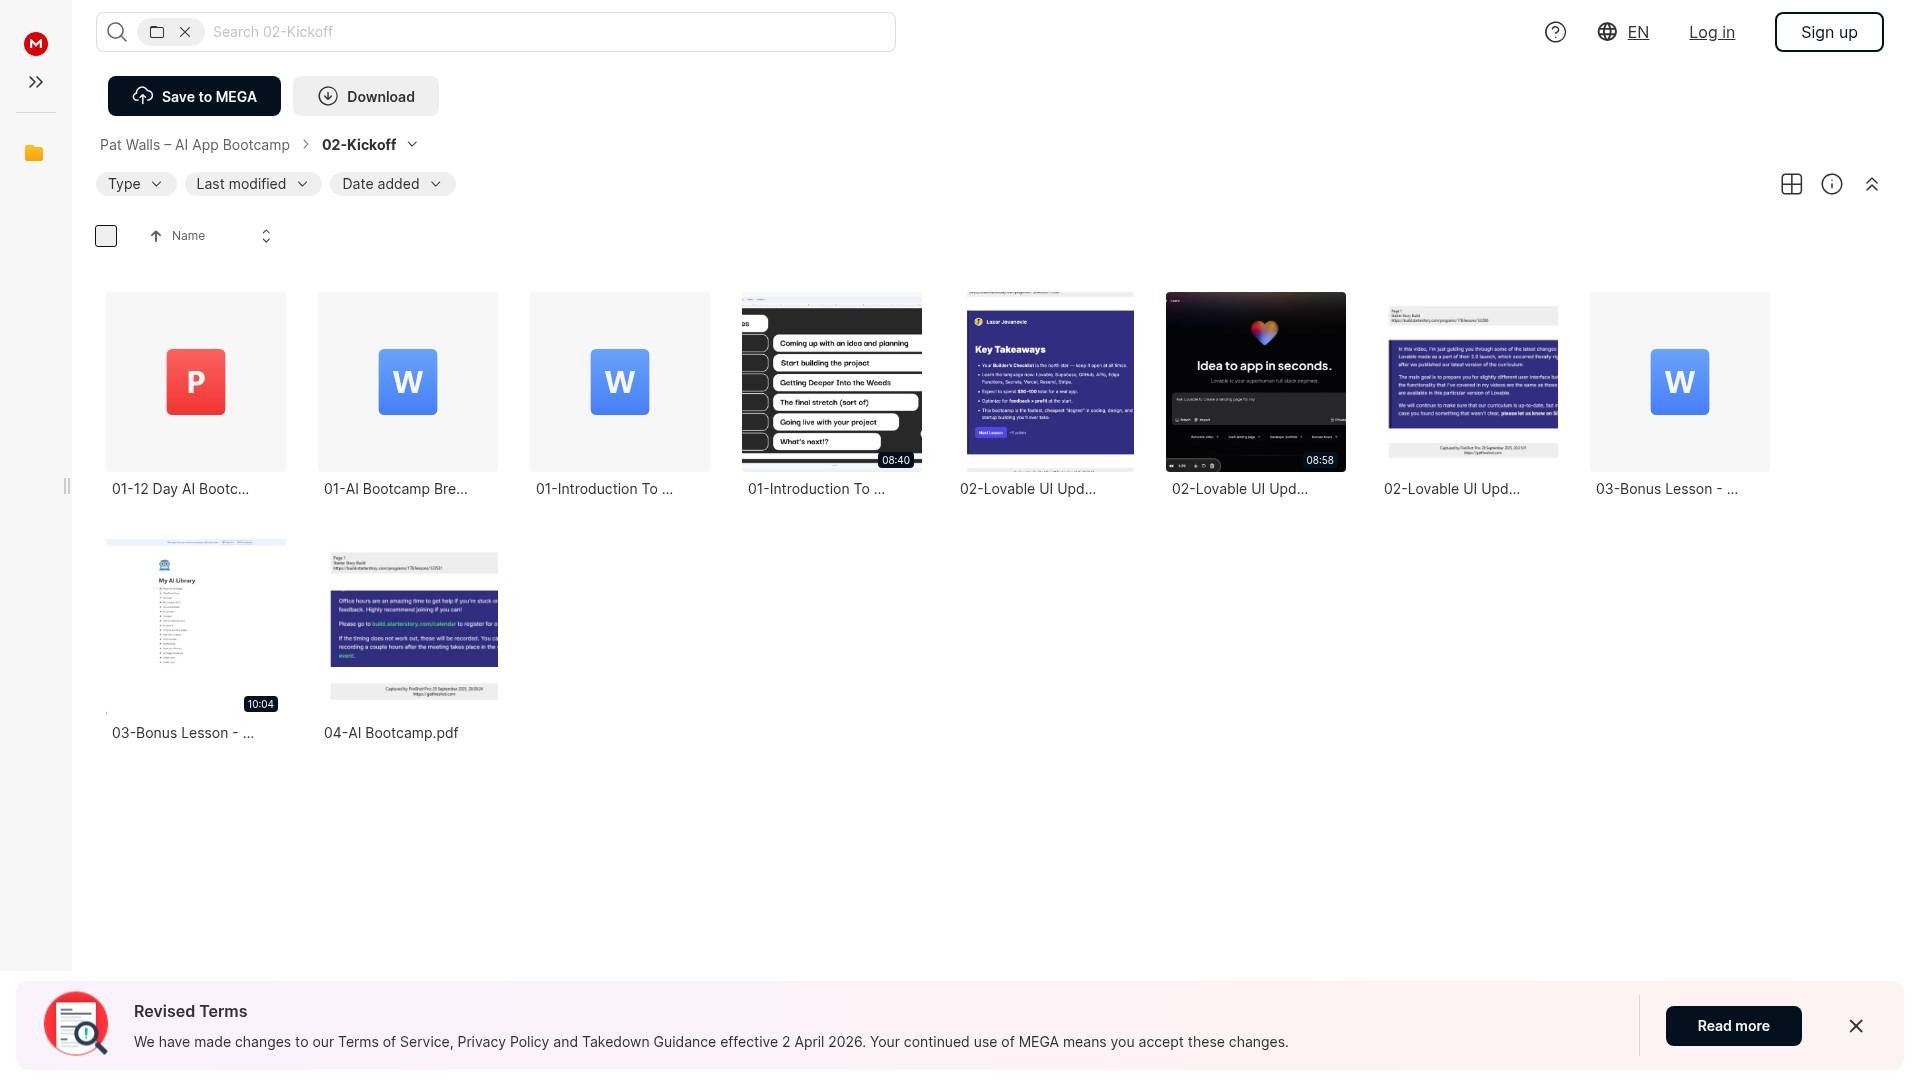The image size is (1920, 1080).
Task: Collapse header with double up-chevron icon
Action: (x=1871, y=184)
